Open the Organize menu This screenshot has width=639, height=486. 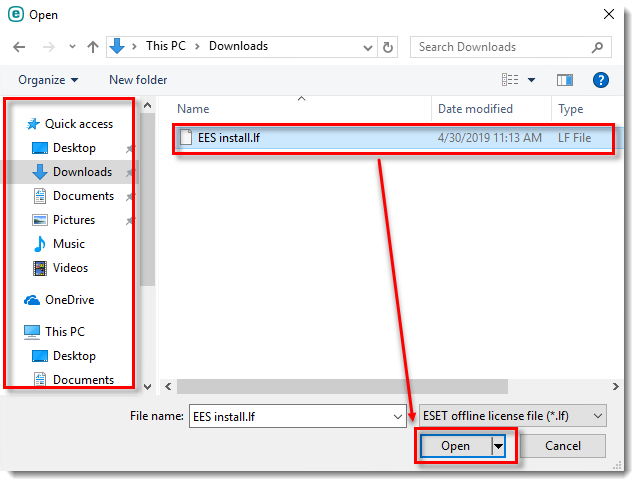point(48,80)
